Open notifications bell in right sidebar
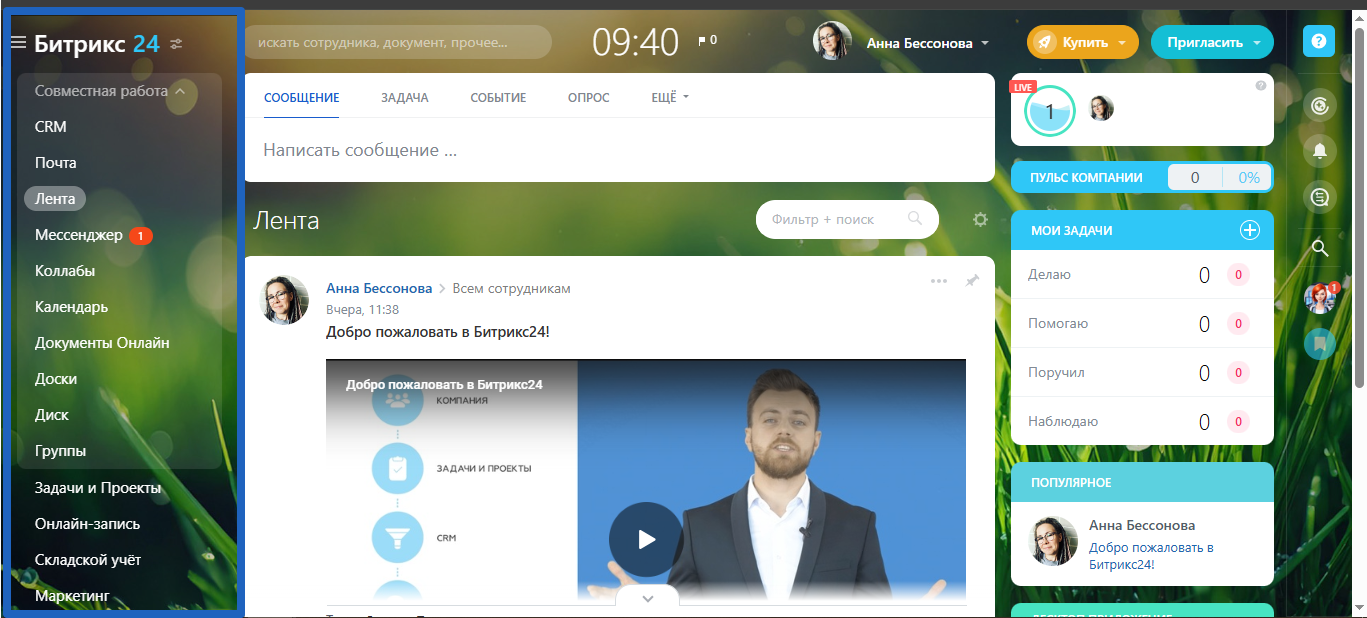Viewport: 1367px width, 618px height. point(1319,151)
